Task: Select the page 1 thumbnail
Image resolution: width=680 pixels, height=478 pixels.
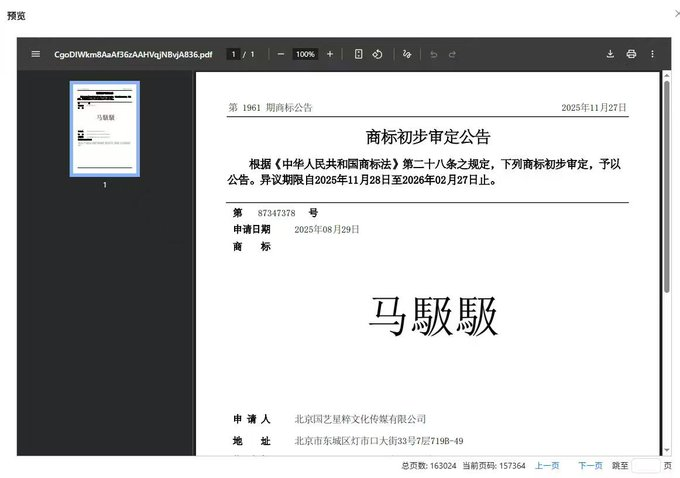Action: [105, 129]
